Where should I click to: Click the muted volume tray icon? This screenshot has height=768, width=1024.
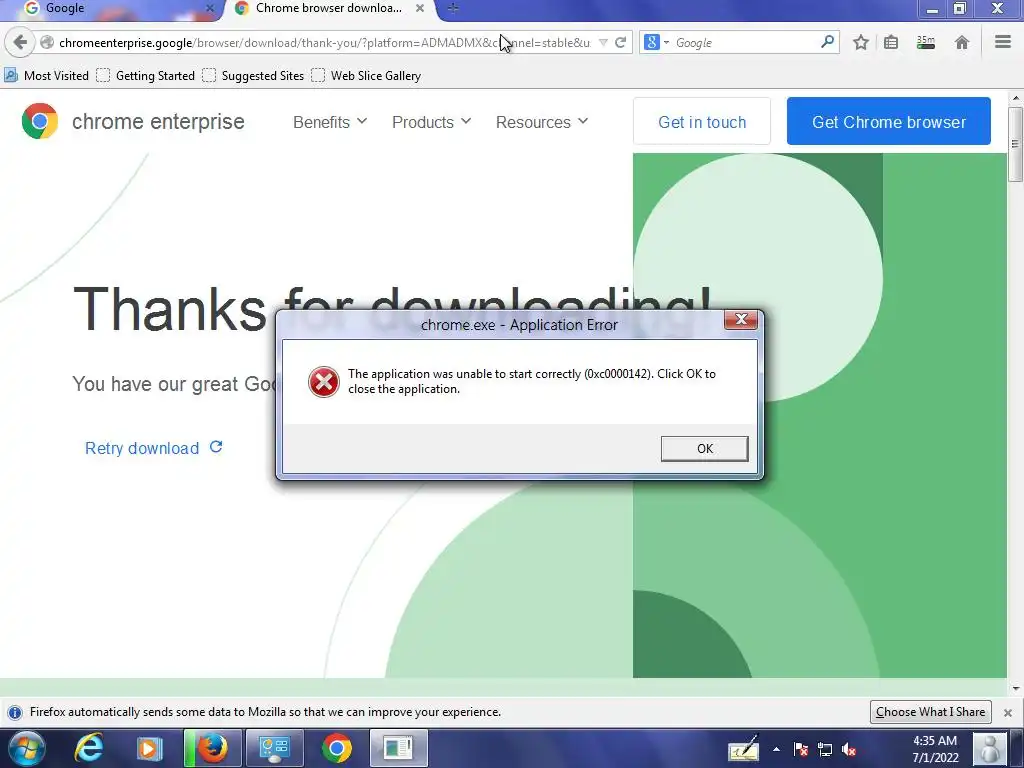tap(849, 750)
